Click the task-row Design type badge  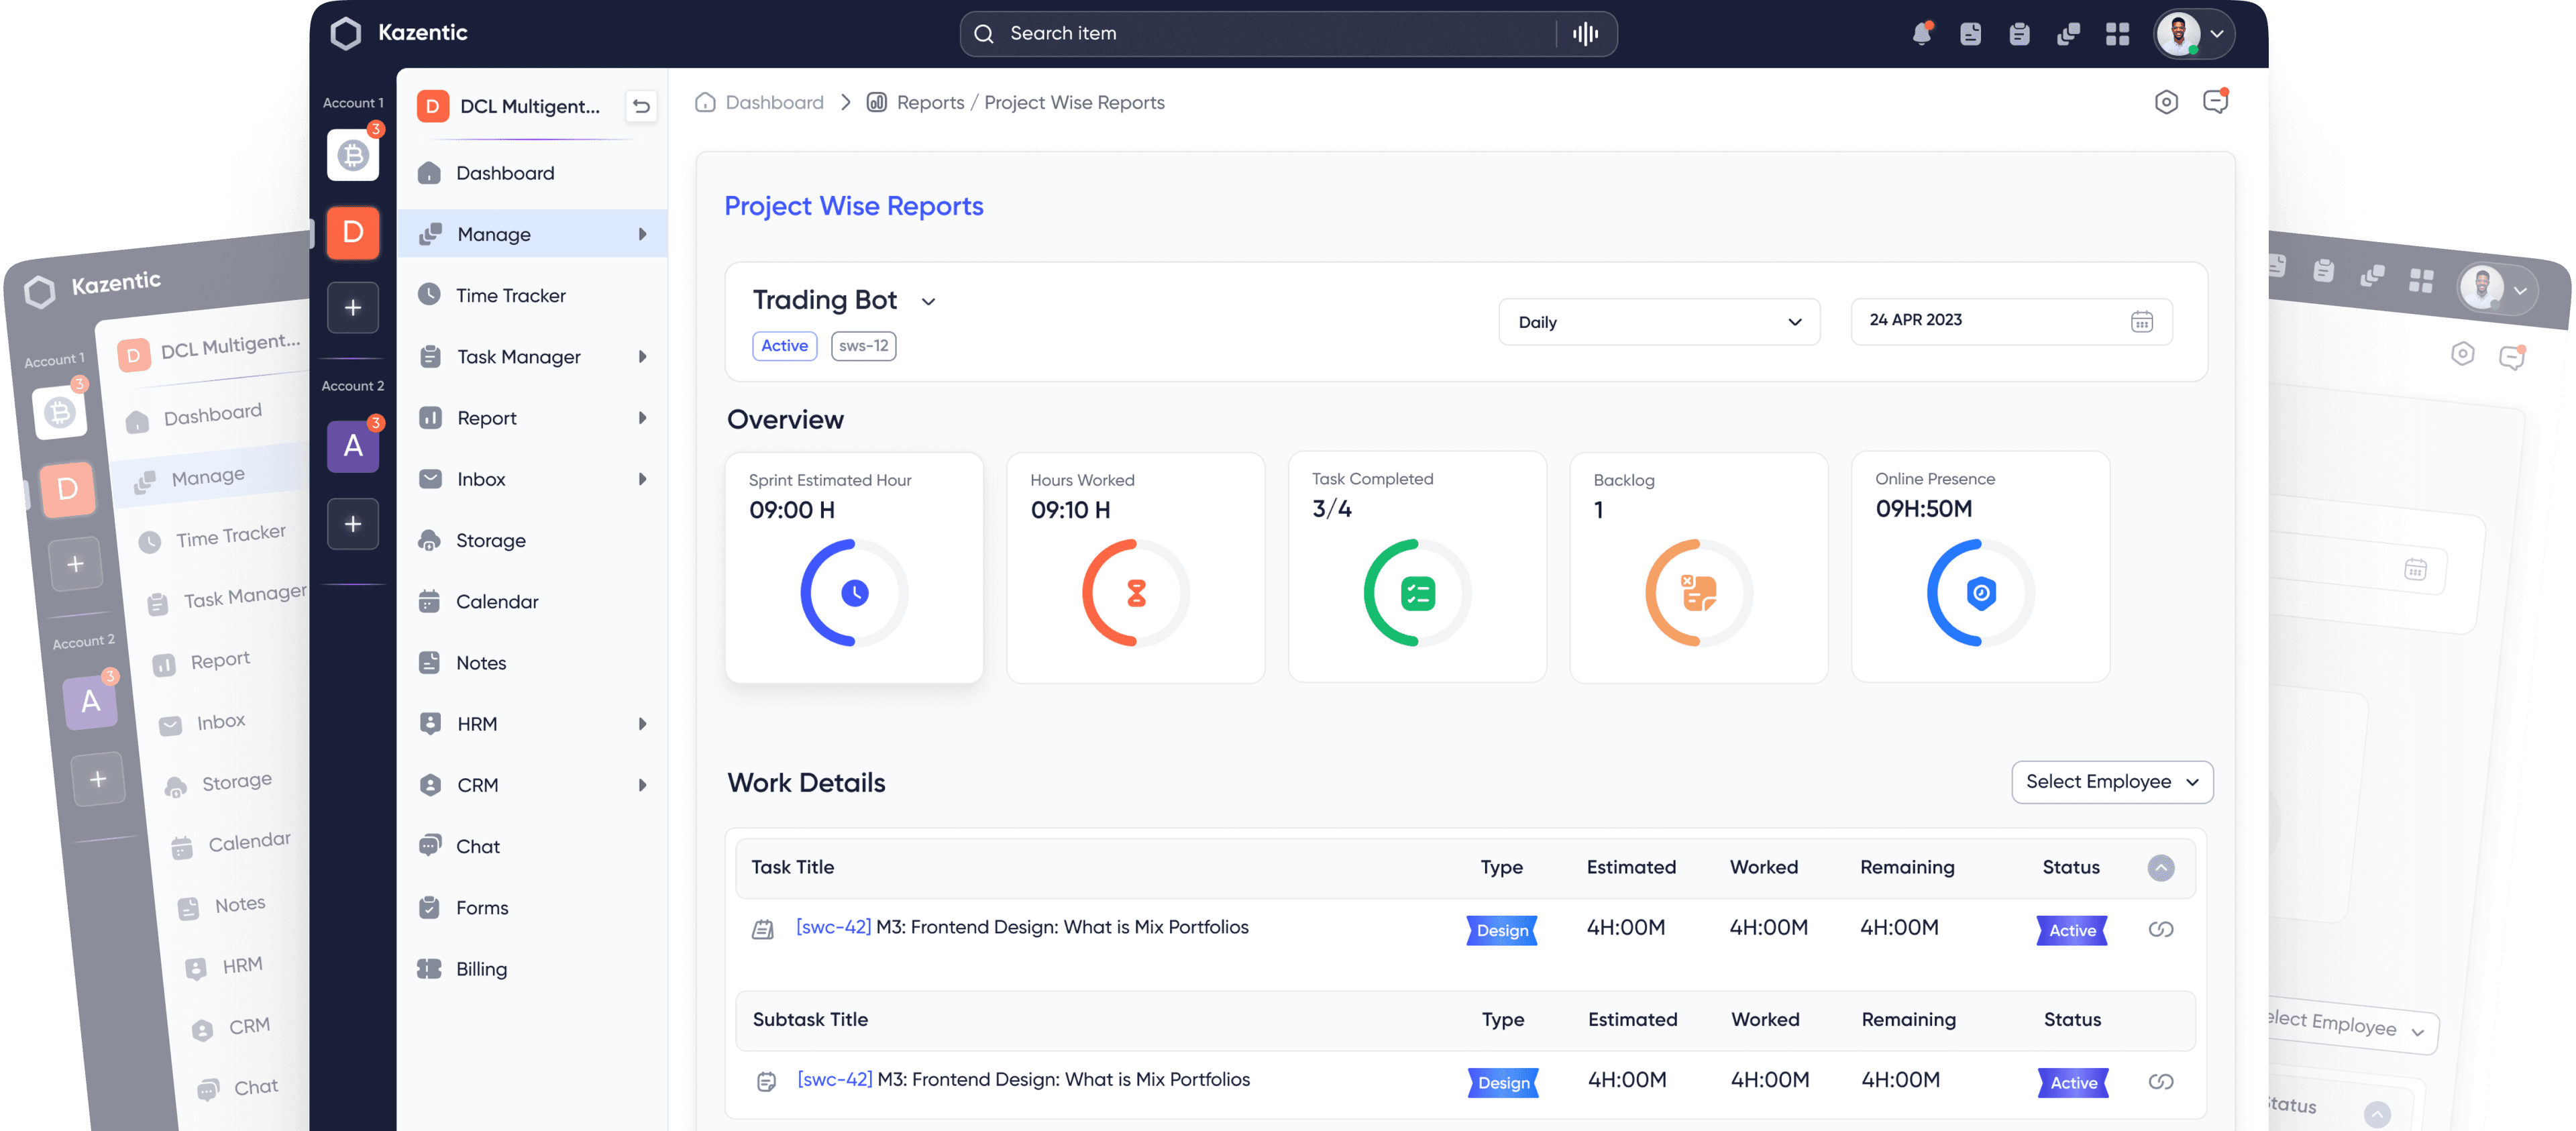tap(1502, 930)
